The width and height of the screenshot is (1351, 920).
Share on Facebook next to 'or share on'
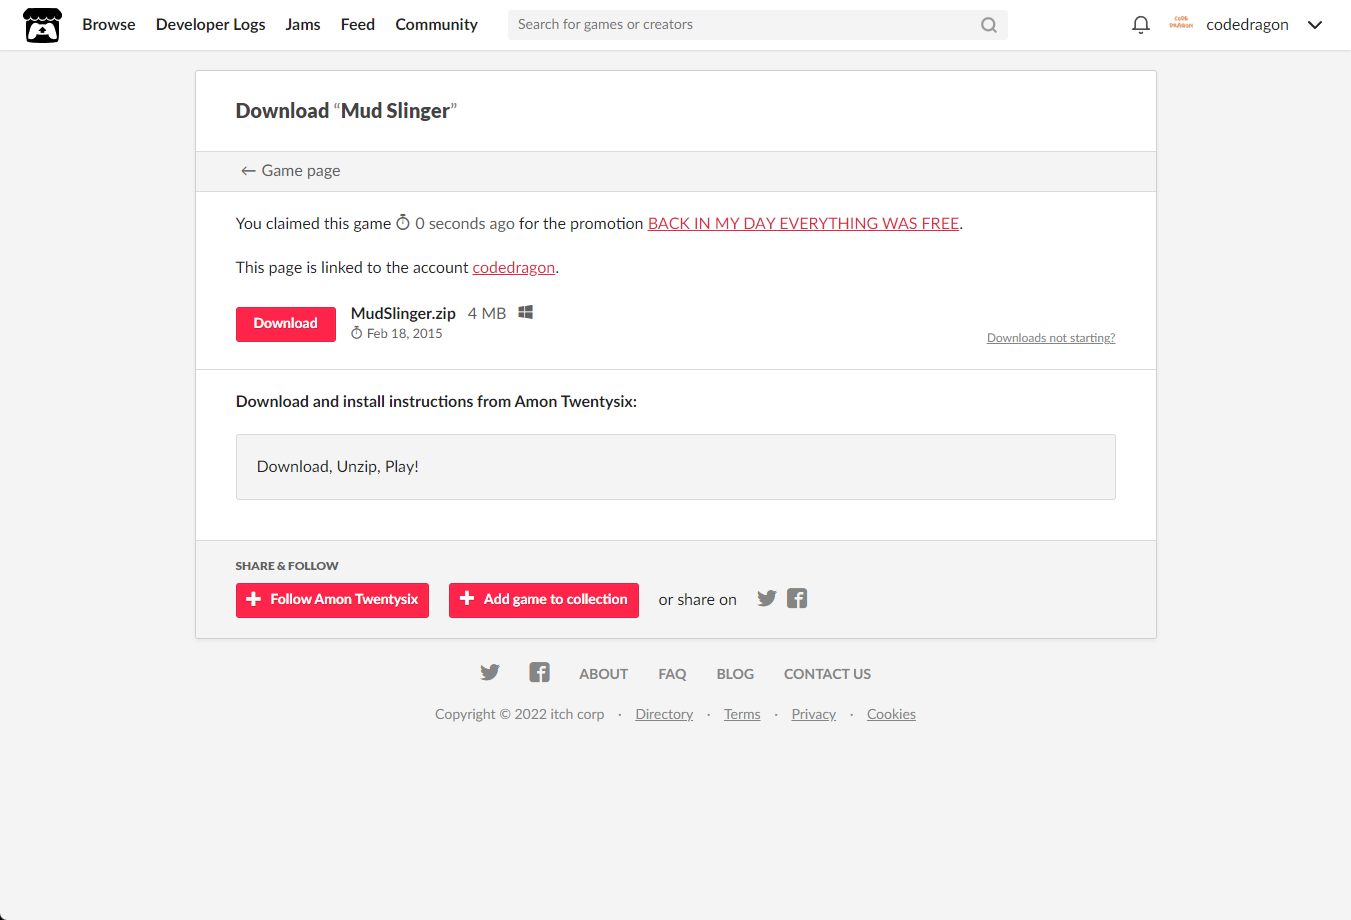point(797,599)
